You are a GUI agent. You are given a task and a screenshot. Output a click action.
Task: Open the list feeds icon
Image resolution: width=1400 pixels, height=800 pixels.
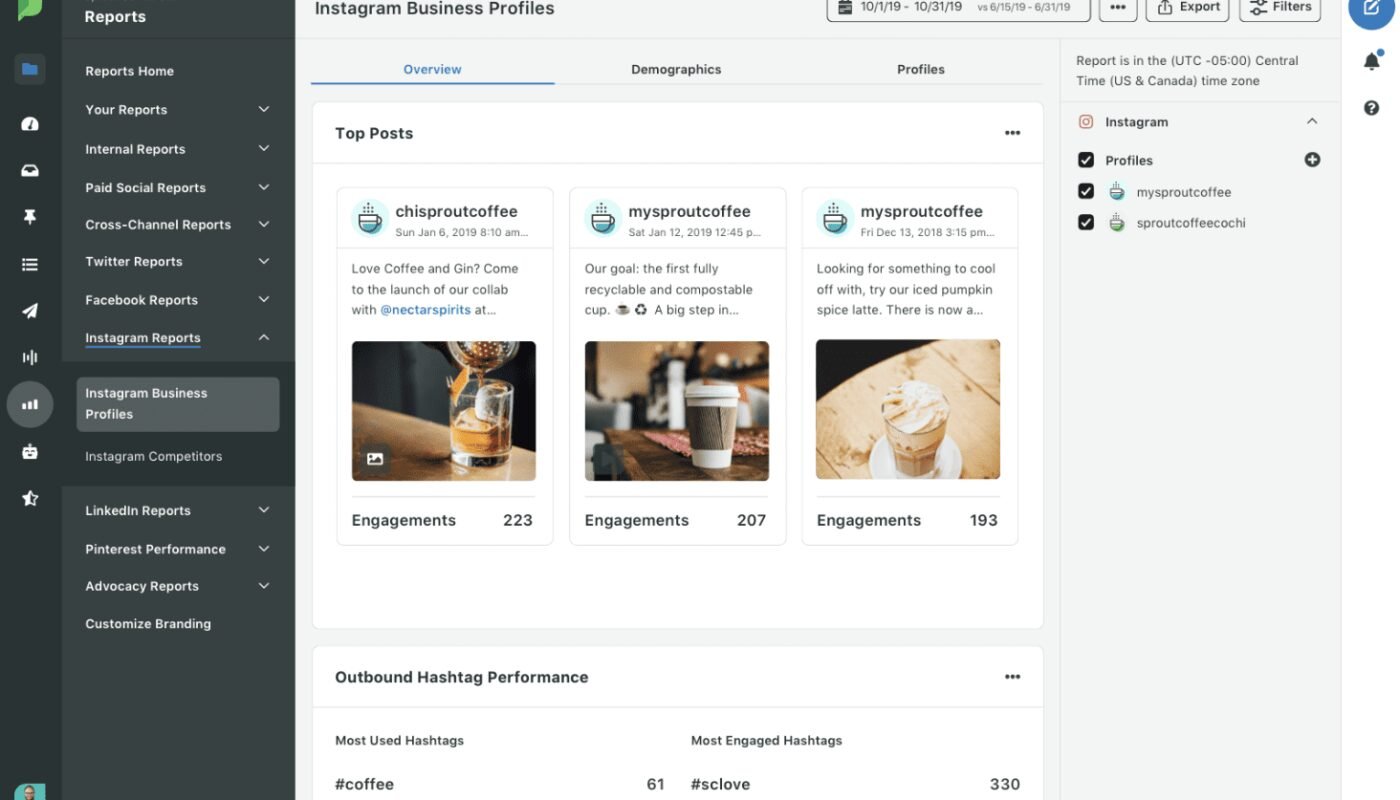pos(30,264)
